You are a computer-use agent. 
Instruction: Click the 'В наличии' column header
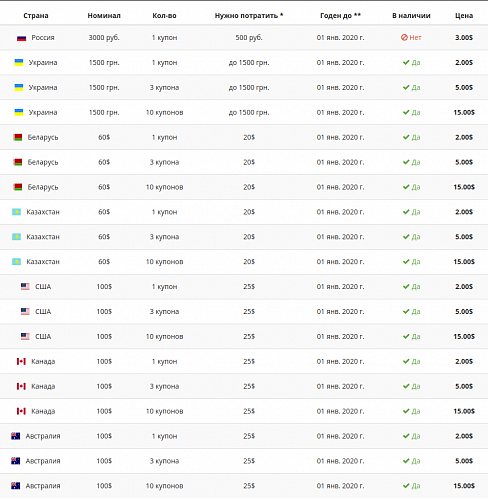(x=411, y=16)
